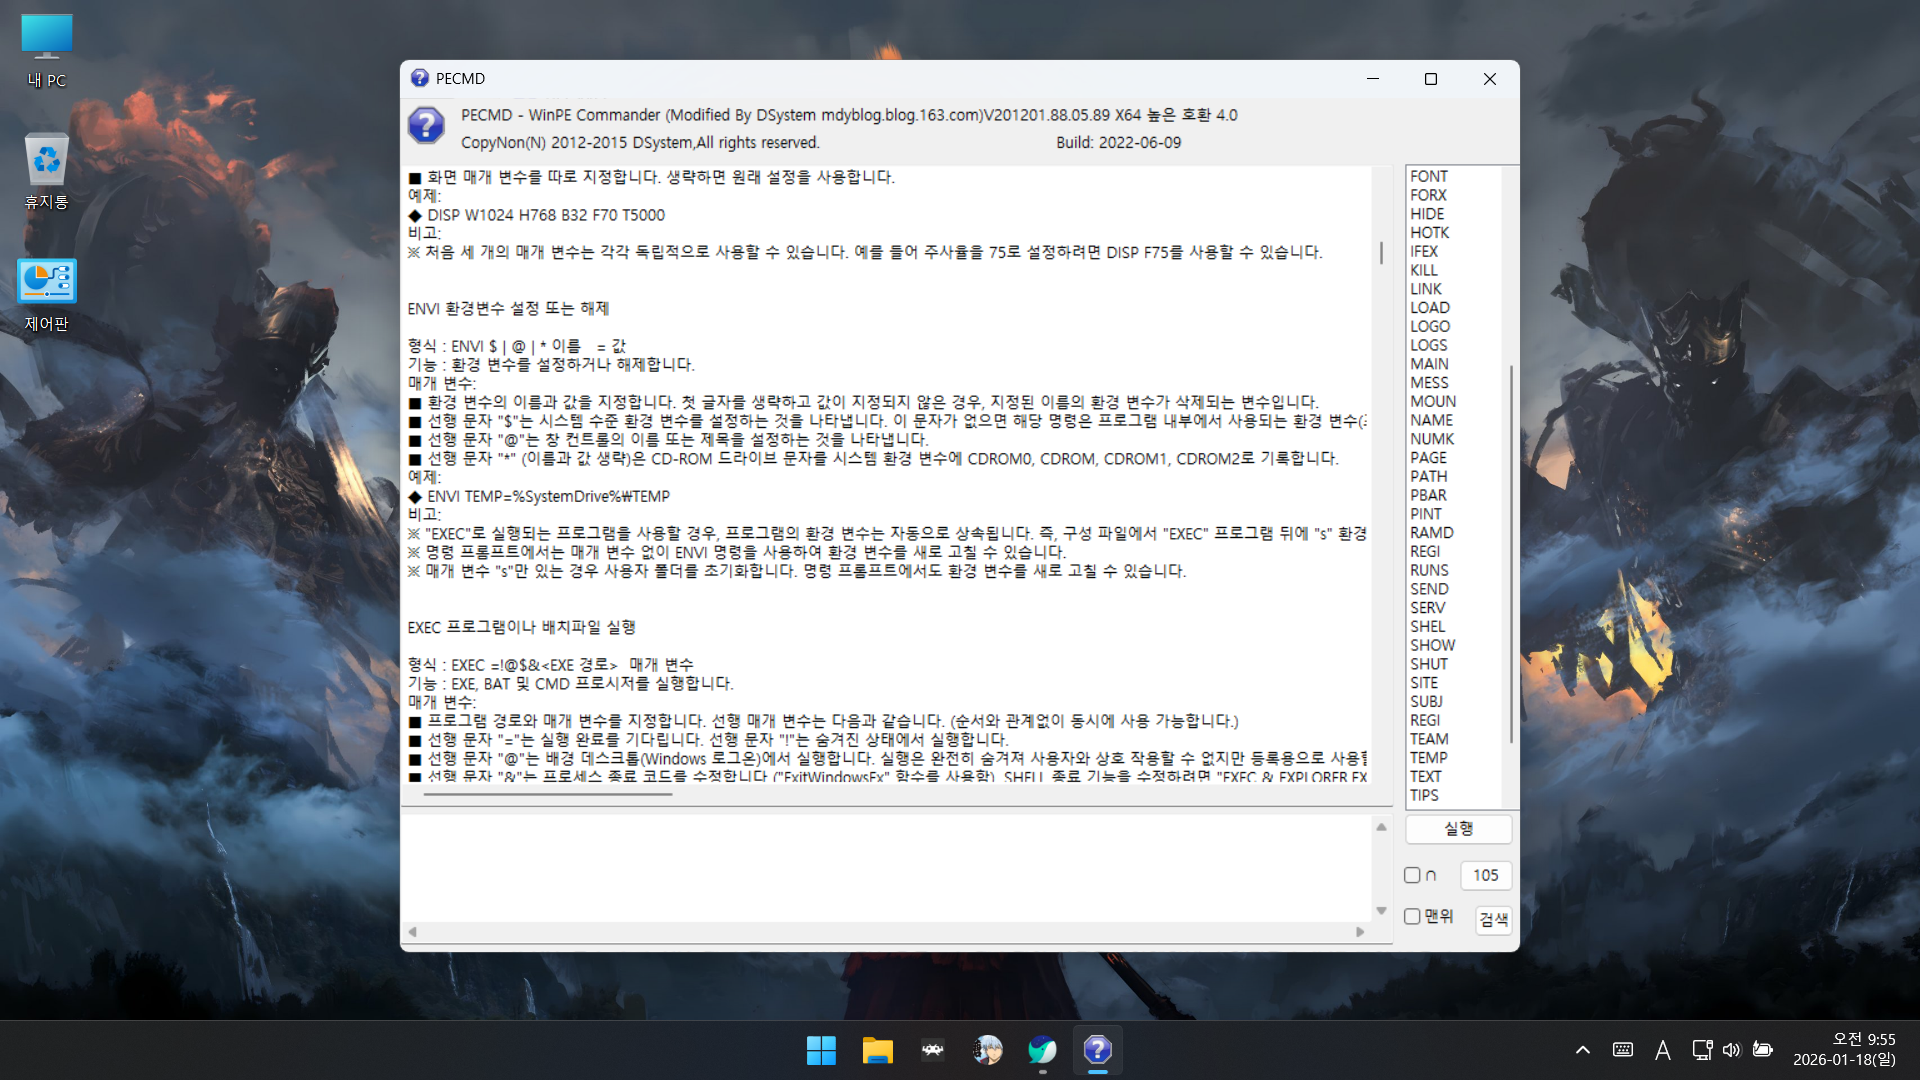This screenshot has width=1920, height=1080.
Task: Select the HOTK command in the list
Action: coord(1429,232)
